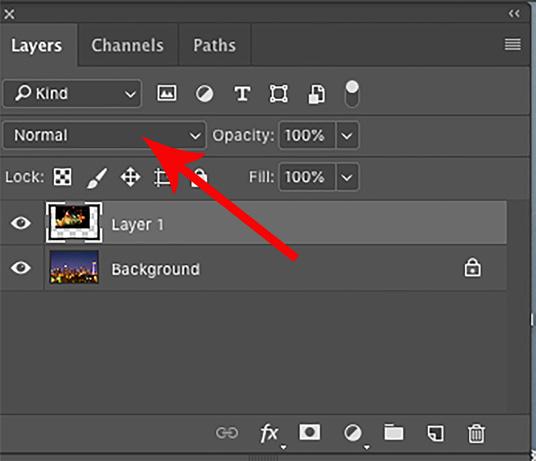The image size is (536, 461).
Task: Filter for adjustment layers icon
Action: (204, 94)
